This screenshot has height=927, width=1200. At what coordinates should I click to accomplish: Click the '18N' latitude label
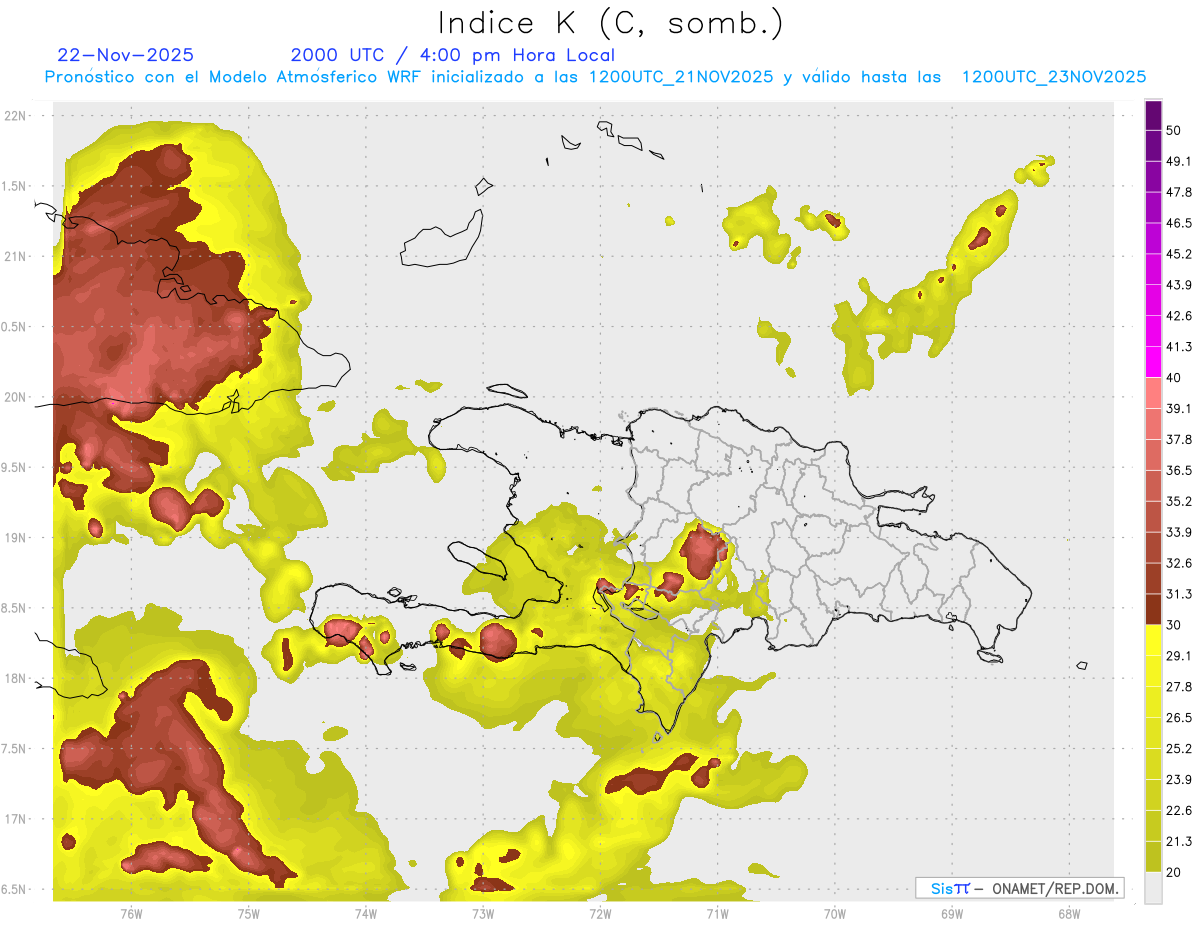pos(15,679)
